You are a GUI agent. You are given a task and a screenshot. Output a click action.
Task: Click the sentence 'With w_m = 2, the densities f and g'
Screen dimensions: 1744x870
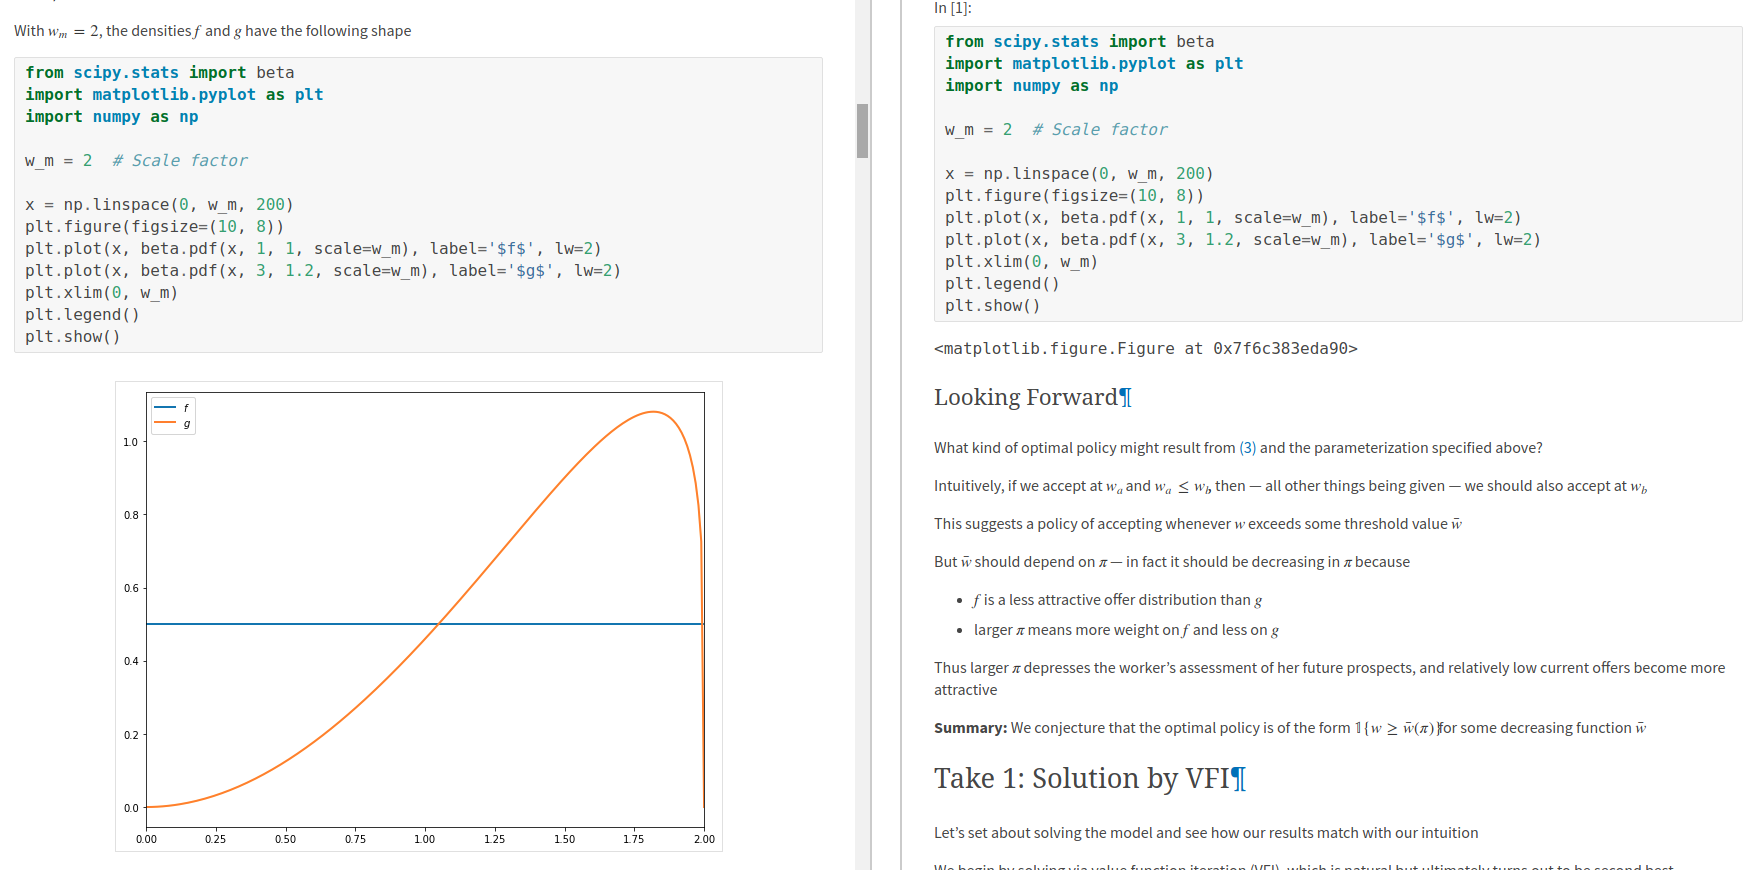pyautogui.click(x=212, y=31)
